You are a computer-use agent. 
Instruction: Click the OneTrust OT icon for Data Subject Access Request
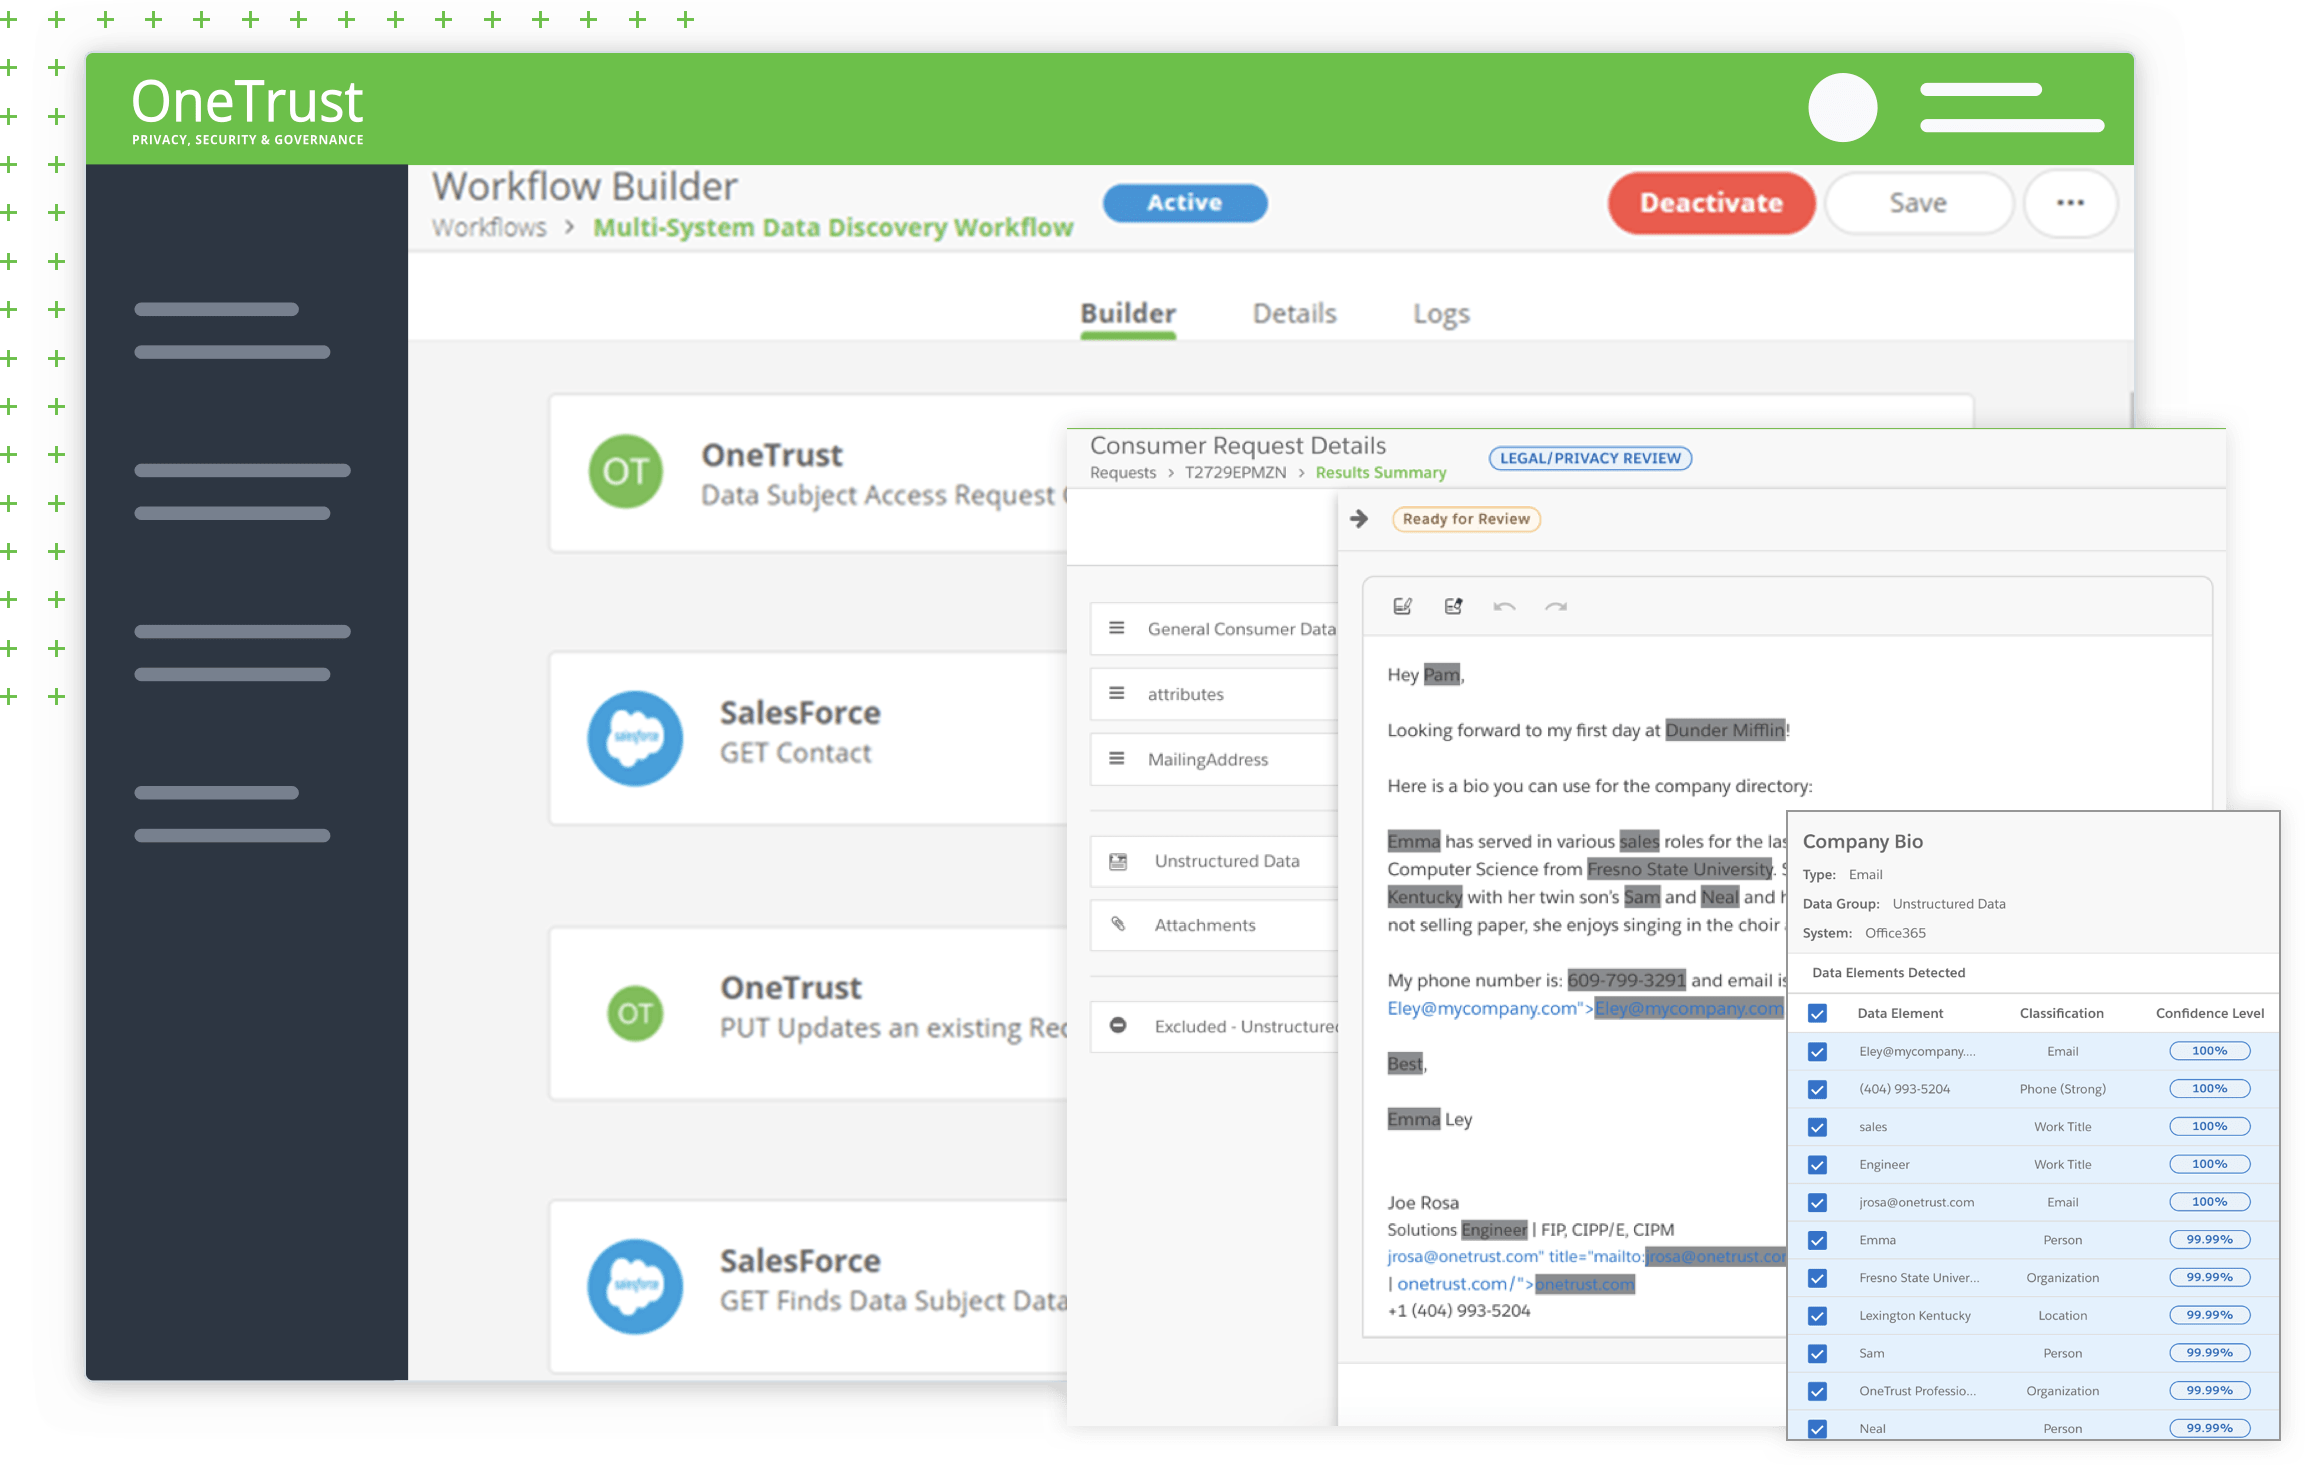tap(626, 472)
